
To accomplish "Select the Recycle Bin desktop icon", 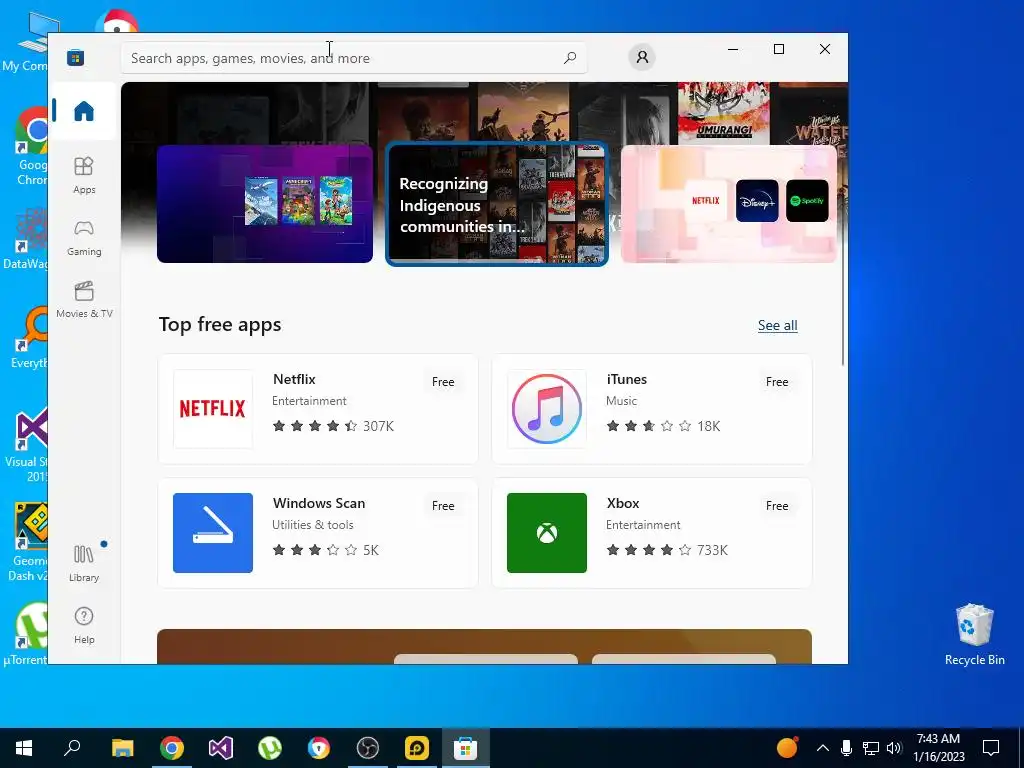I will click(x=974, y=635).
